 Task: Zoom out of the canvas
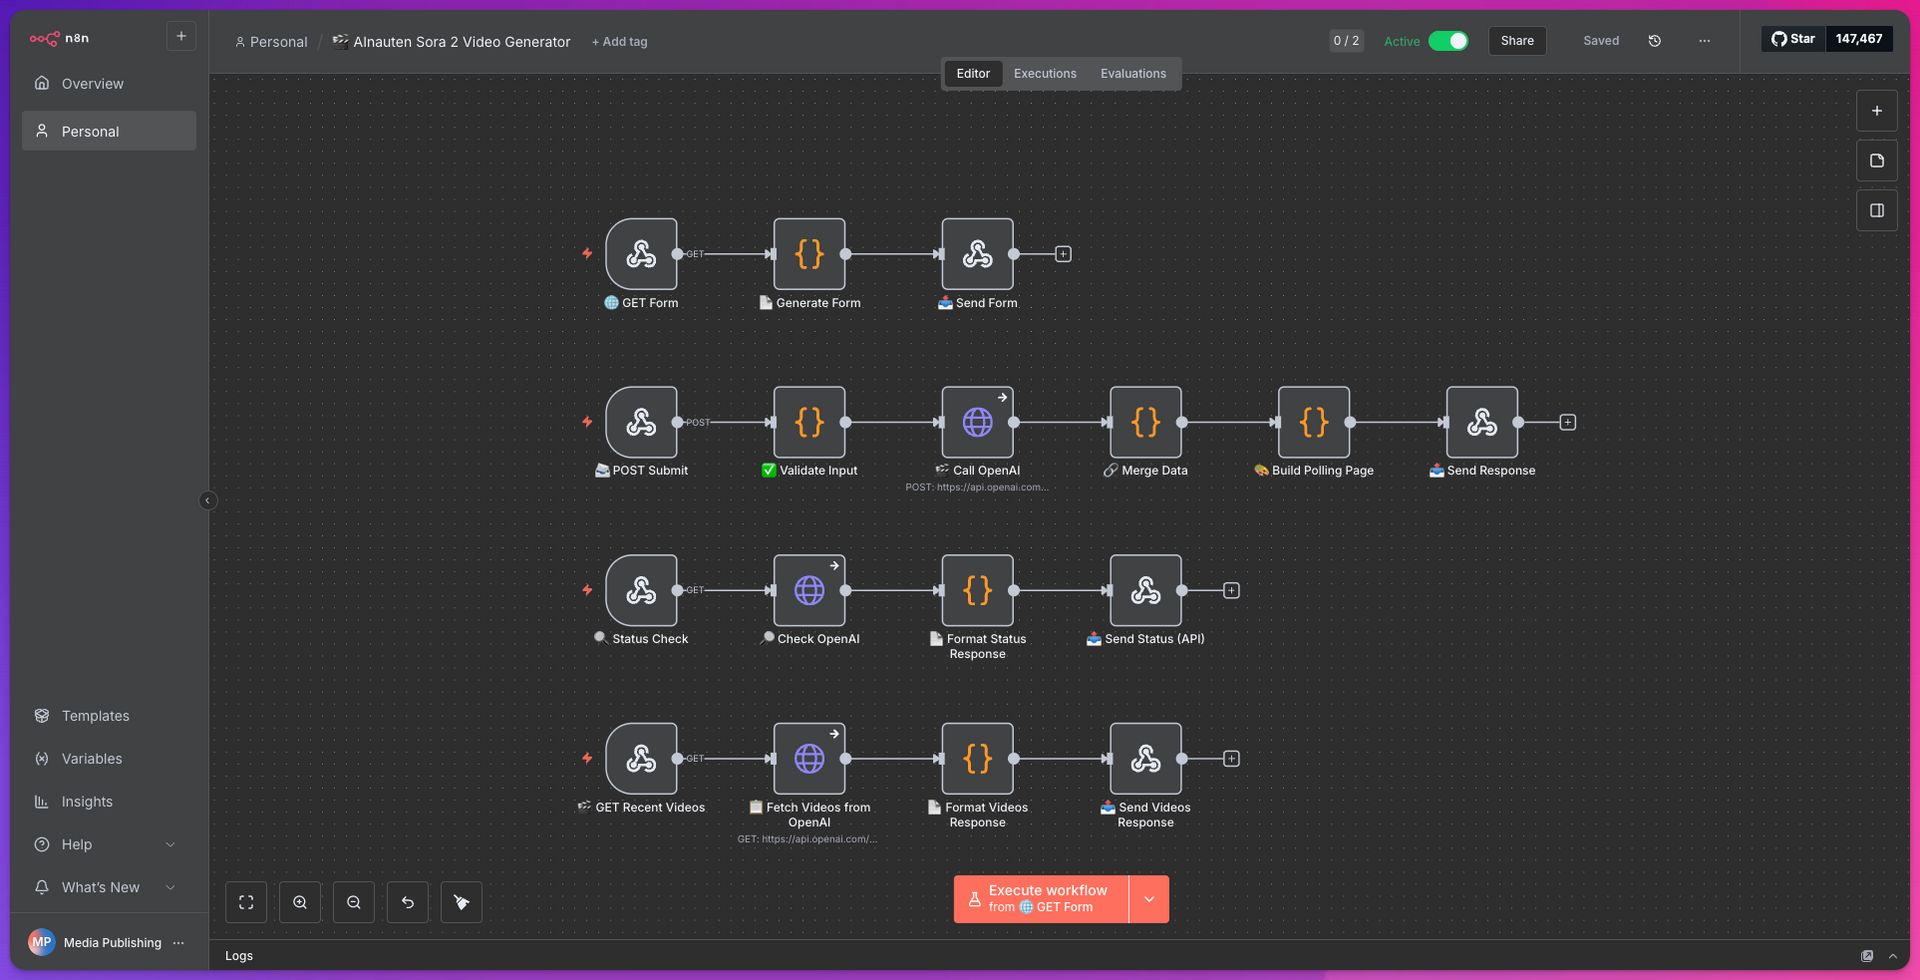354,902
